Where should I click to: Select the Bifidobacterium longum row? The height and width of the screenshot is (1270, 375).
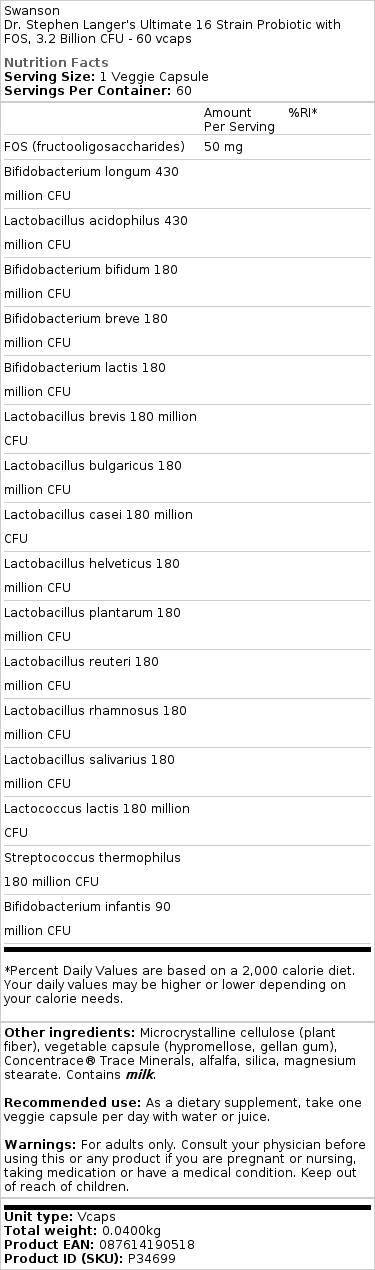click(x=187, y=184)
